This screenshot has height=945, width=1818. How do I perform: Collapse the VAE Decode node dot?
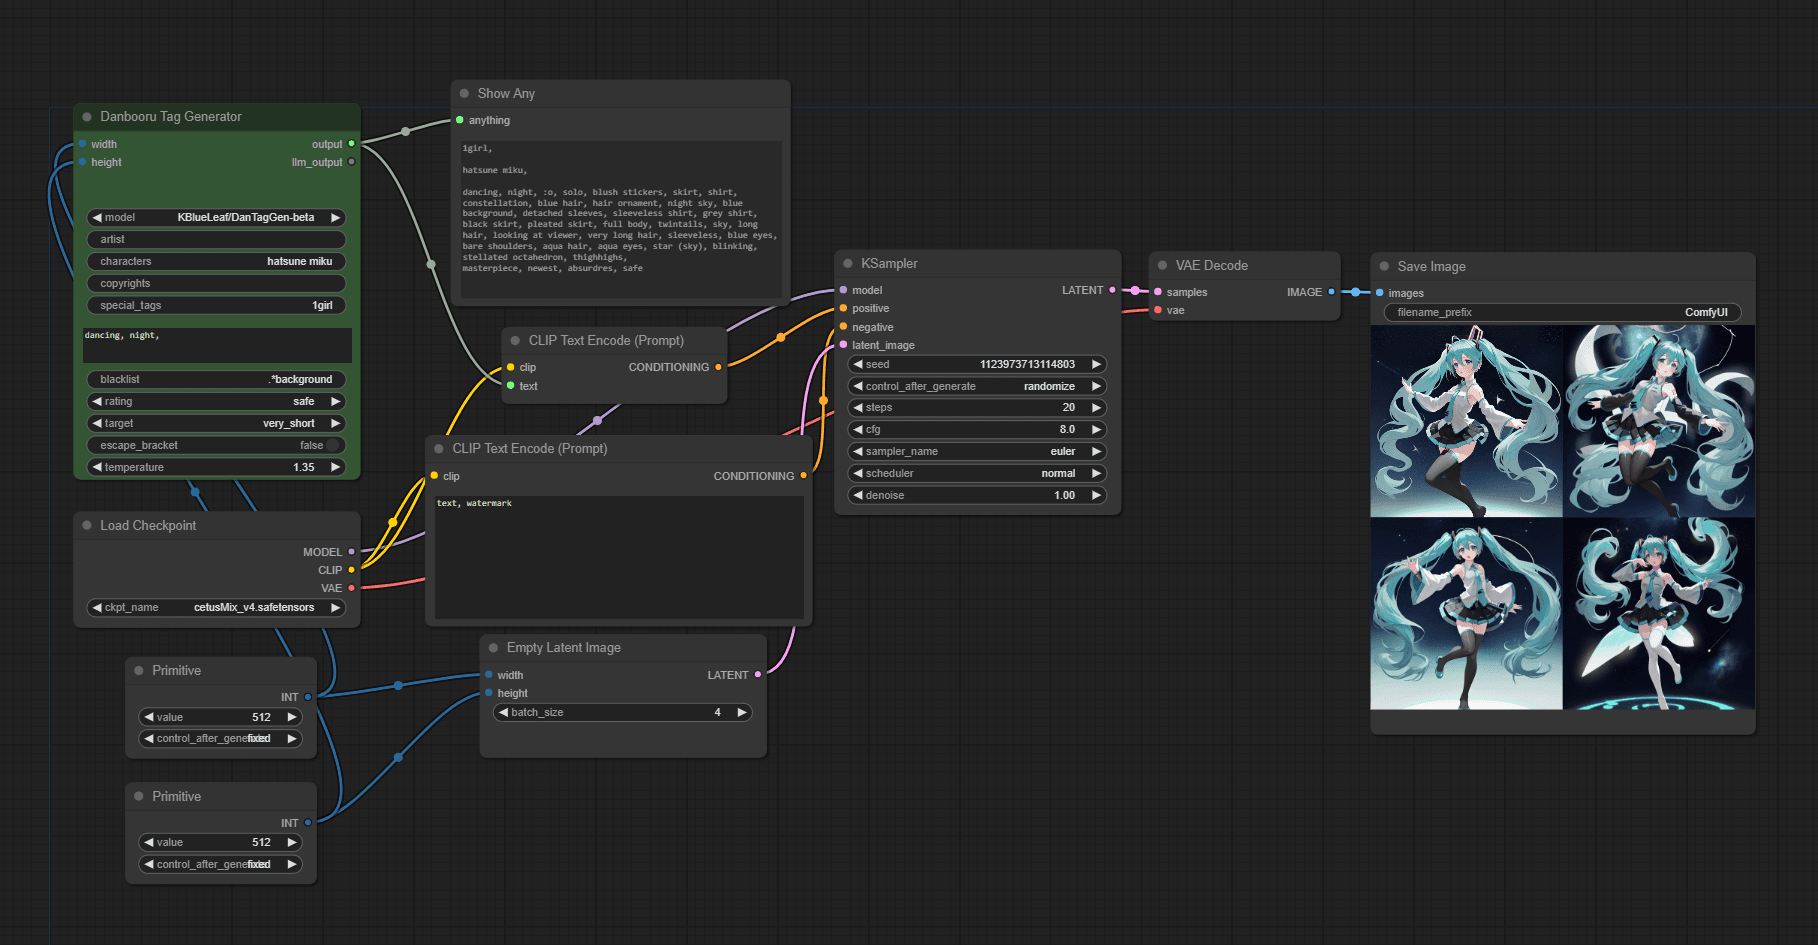pyautogui.click(x=1162, y=265)
